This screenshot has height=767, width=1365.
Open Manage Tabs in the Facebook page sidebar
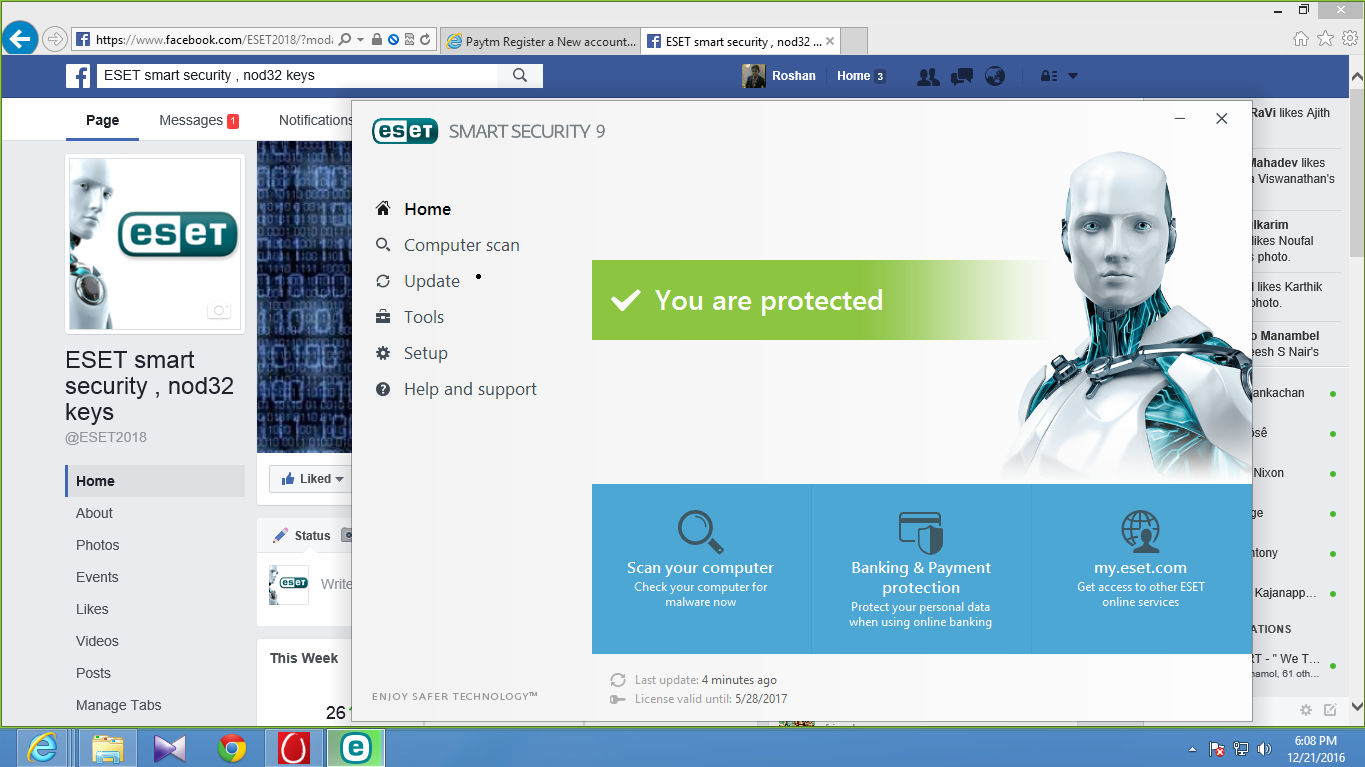click(118, 705)
